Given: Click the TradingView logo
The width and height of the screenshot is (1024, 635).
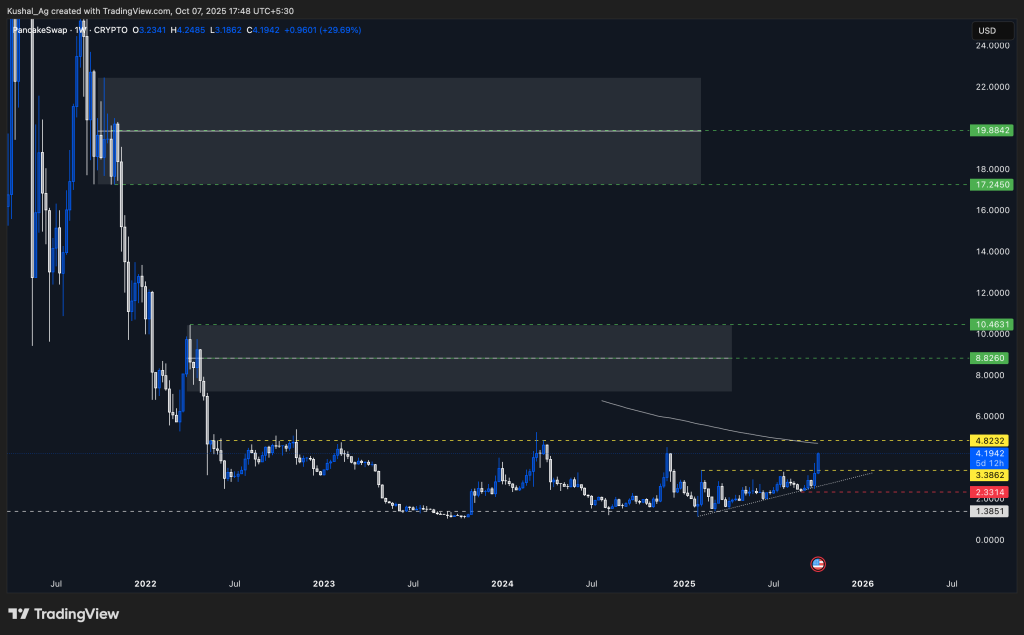Looking at the screenshot, I should tap(63, 614).
